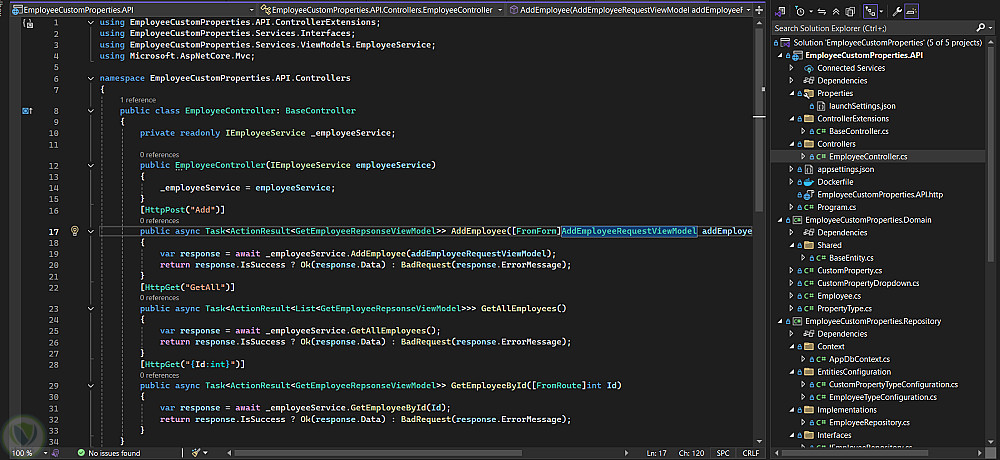Open the code cleanup dropdown arrow
Image resolution: width=1000 pixels, height=460 pixels.
click(x=205, y=453)
